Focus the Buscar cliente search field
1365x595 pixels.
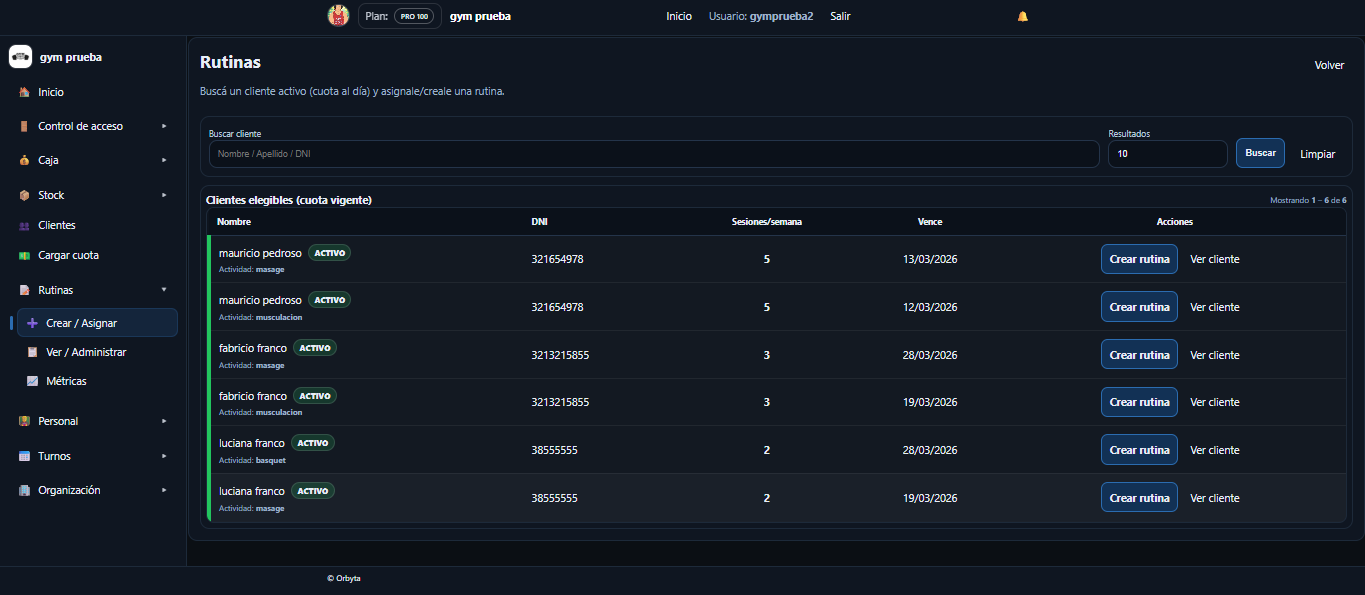tap(653, 154)
